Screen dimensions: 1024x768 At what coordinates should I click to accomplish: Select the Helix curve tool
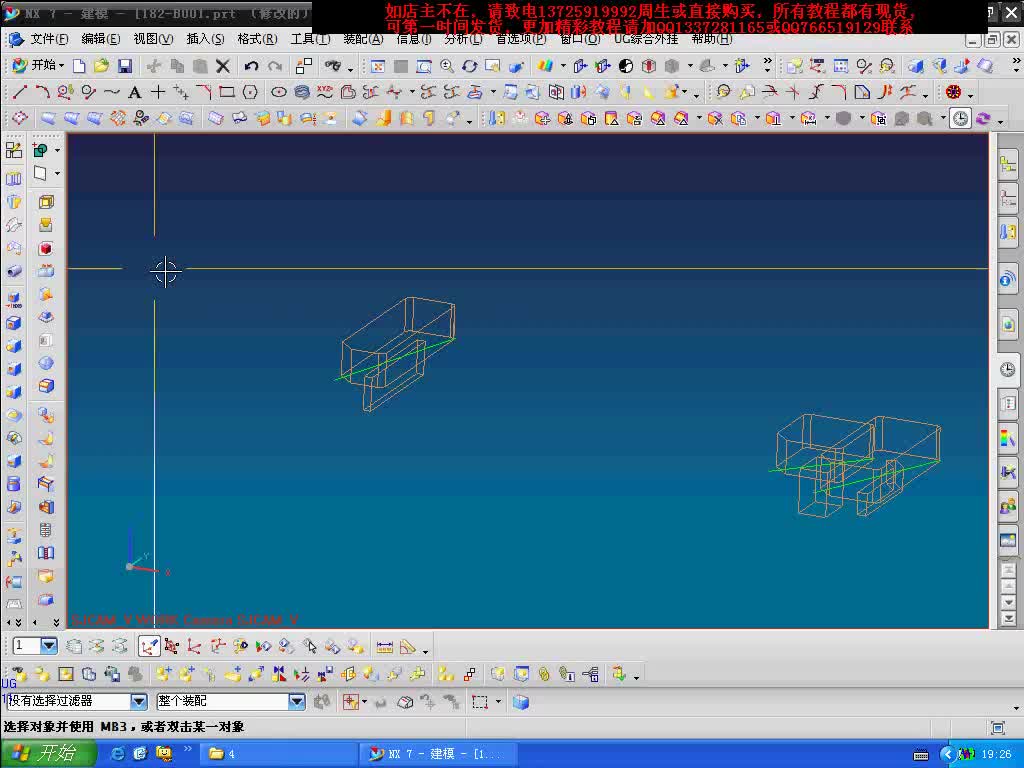tap(302, 92)
